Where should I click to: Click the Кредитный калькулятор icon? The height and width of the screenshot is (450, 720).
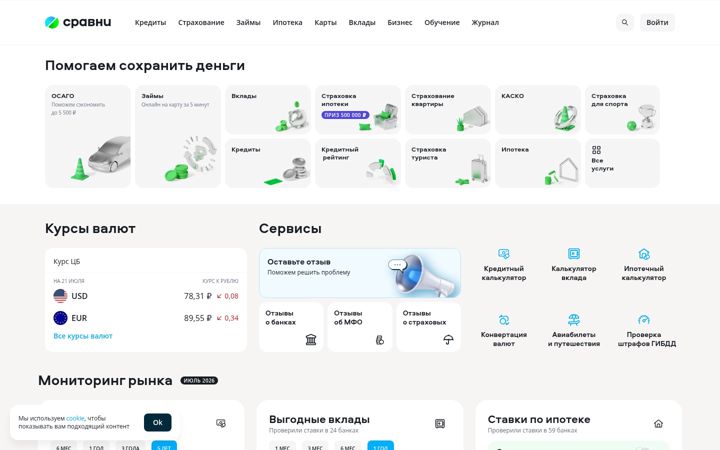(504, 253)
